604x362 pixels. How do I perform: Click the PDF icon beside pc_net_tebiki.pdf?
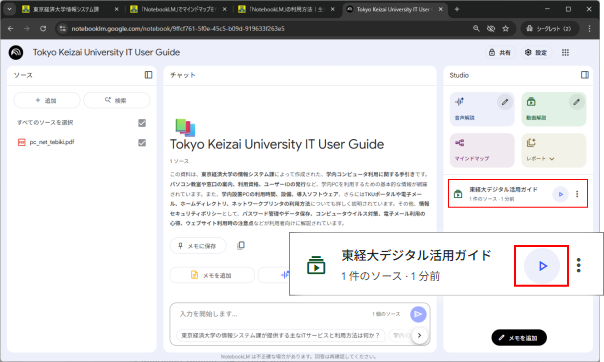22,142
